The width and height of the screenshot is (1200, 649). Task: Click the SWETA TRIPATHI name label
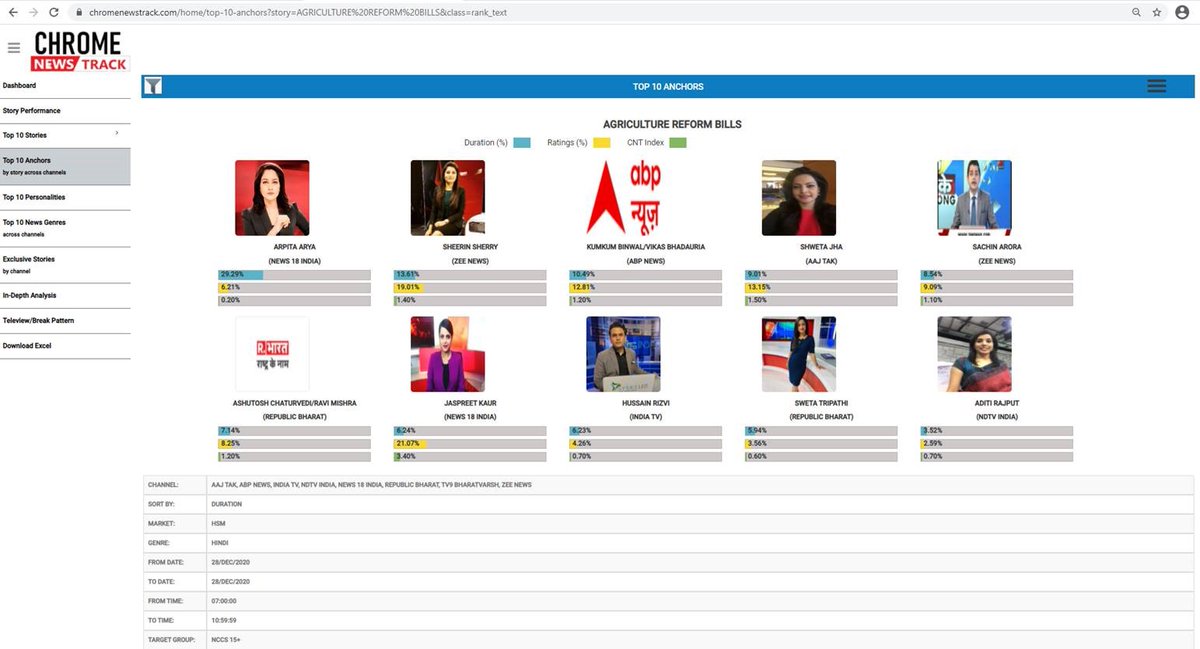[x=822, y=403]
